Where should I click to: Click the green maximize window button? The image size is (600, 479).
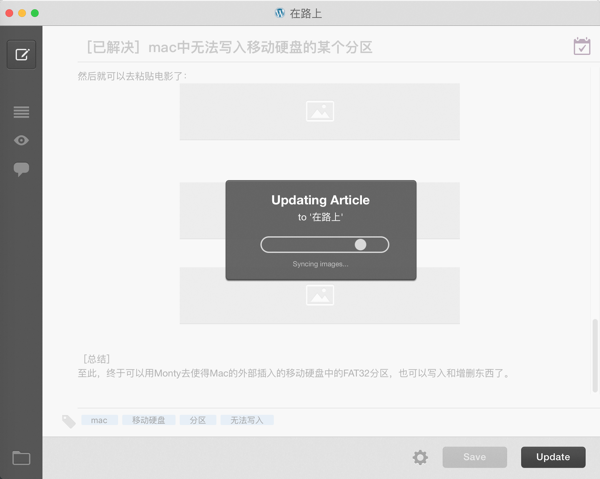35,13
